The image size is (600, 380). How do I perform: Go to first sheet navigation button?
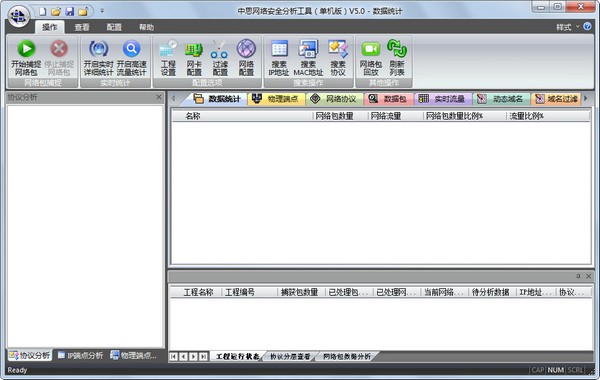point(174,357)
